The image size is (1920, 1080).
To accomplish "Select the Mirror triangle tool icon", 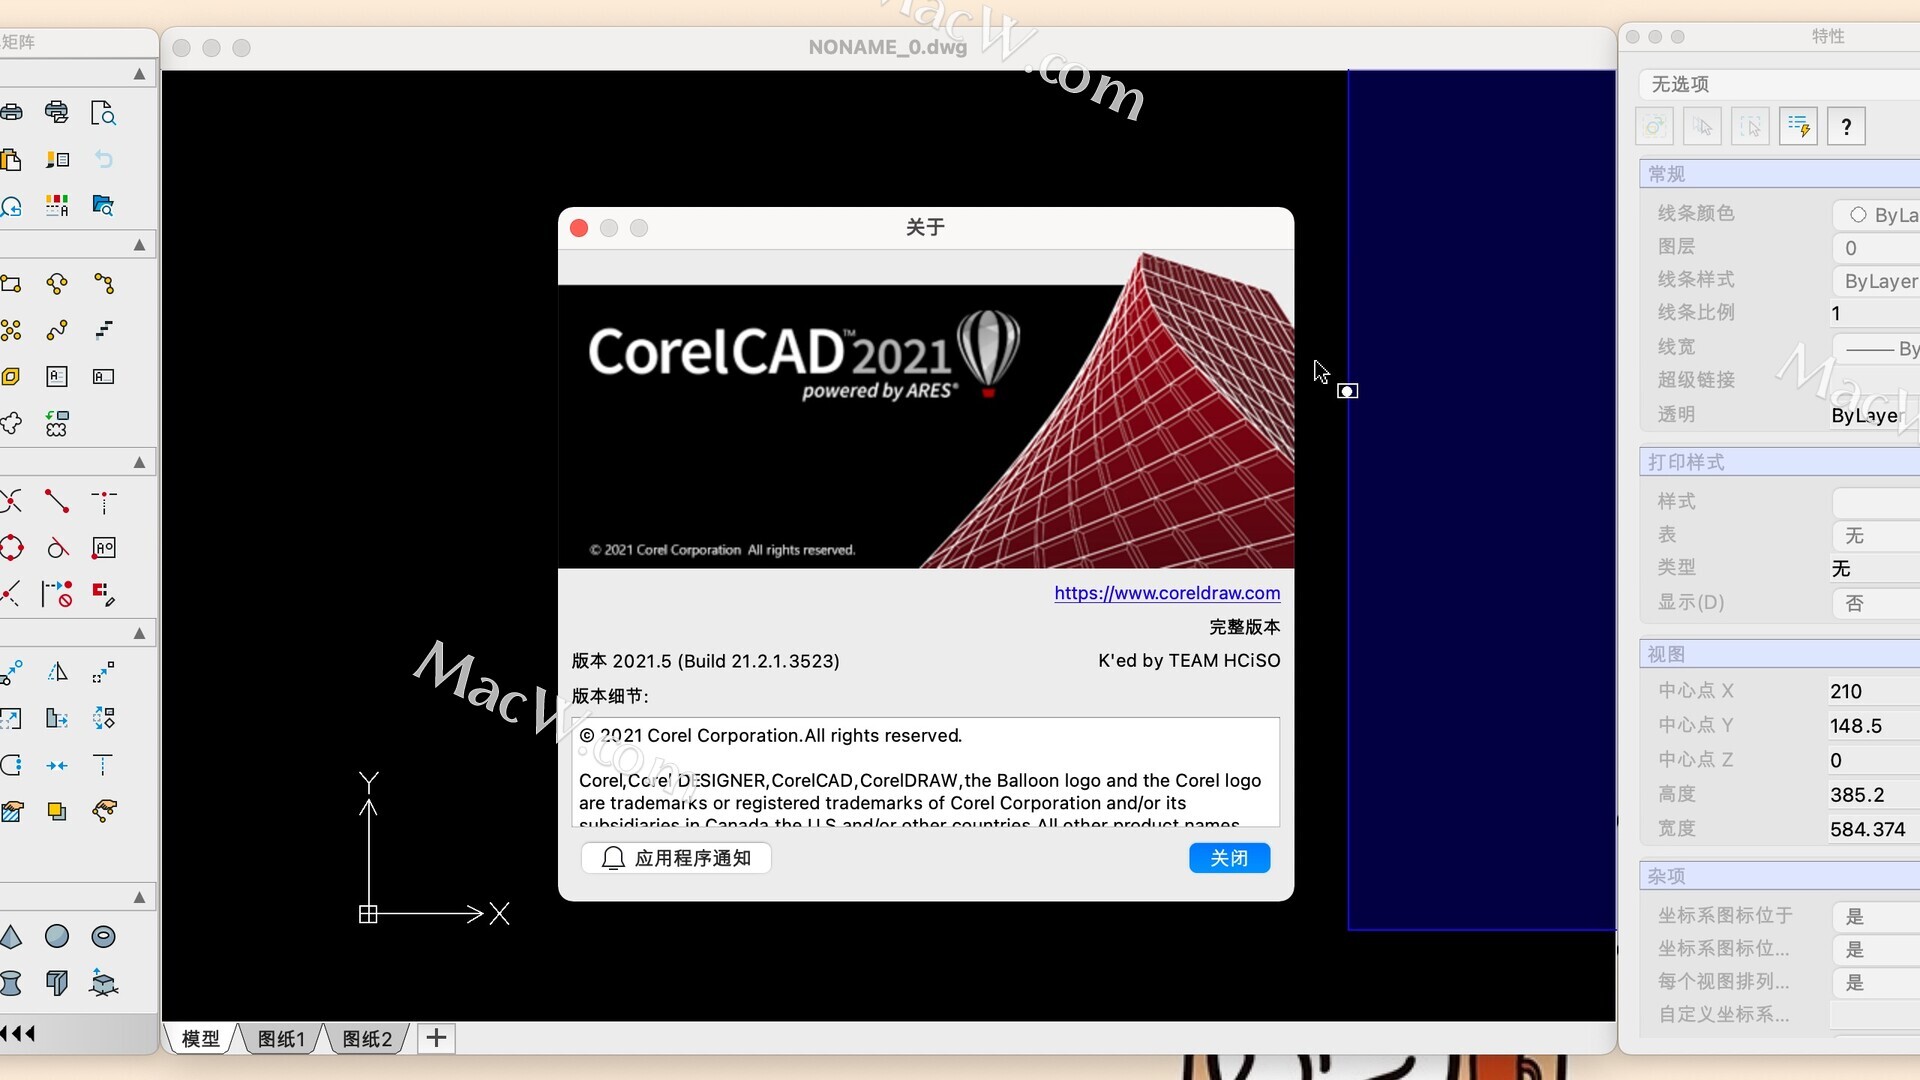I will 57,672.
